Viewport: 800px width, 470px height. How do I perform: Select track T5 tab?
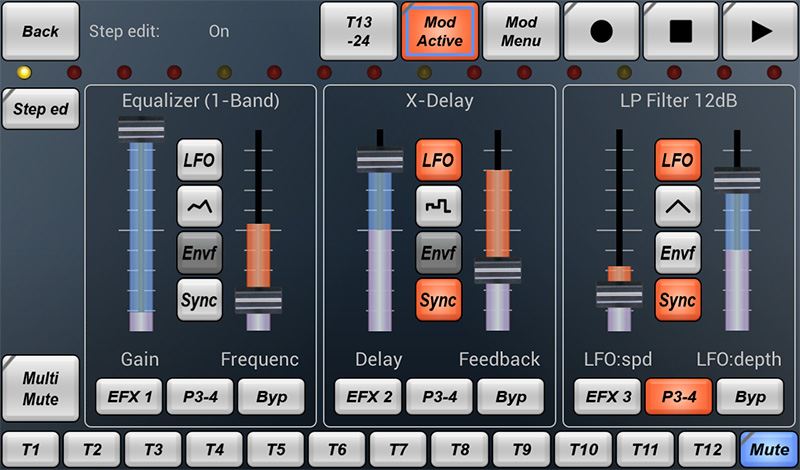point(276,449)
